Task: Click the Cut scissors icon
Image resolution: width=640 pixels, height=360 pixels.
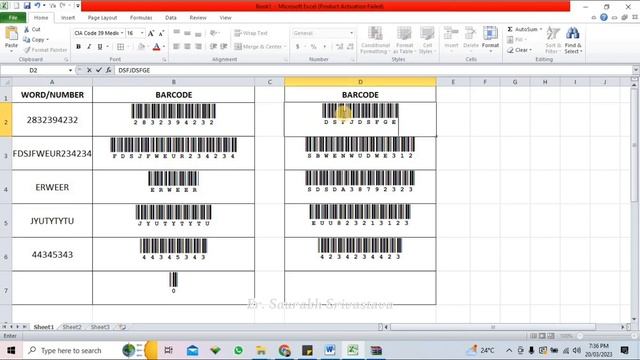Action: coord(27,29)
